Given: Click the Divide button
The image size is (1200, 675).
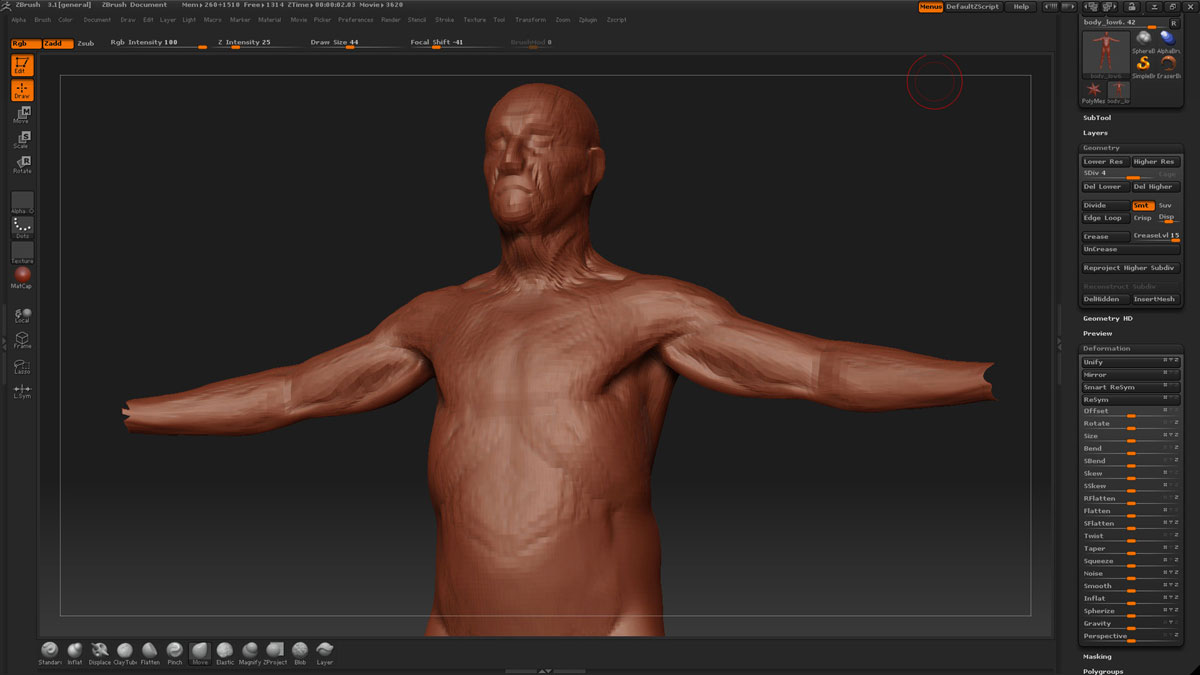Looking at the screenshot, I should [x=1105, y=205].
